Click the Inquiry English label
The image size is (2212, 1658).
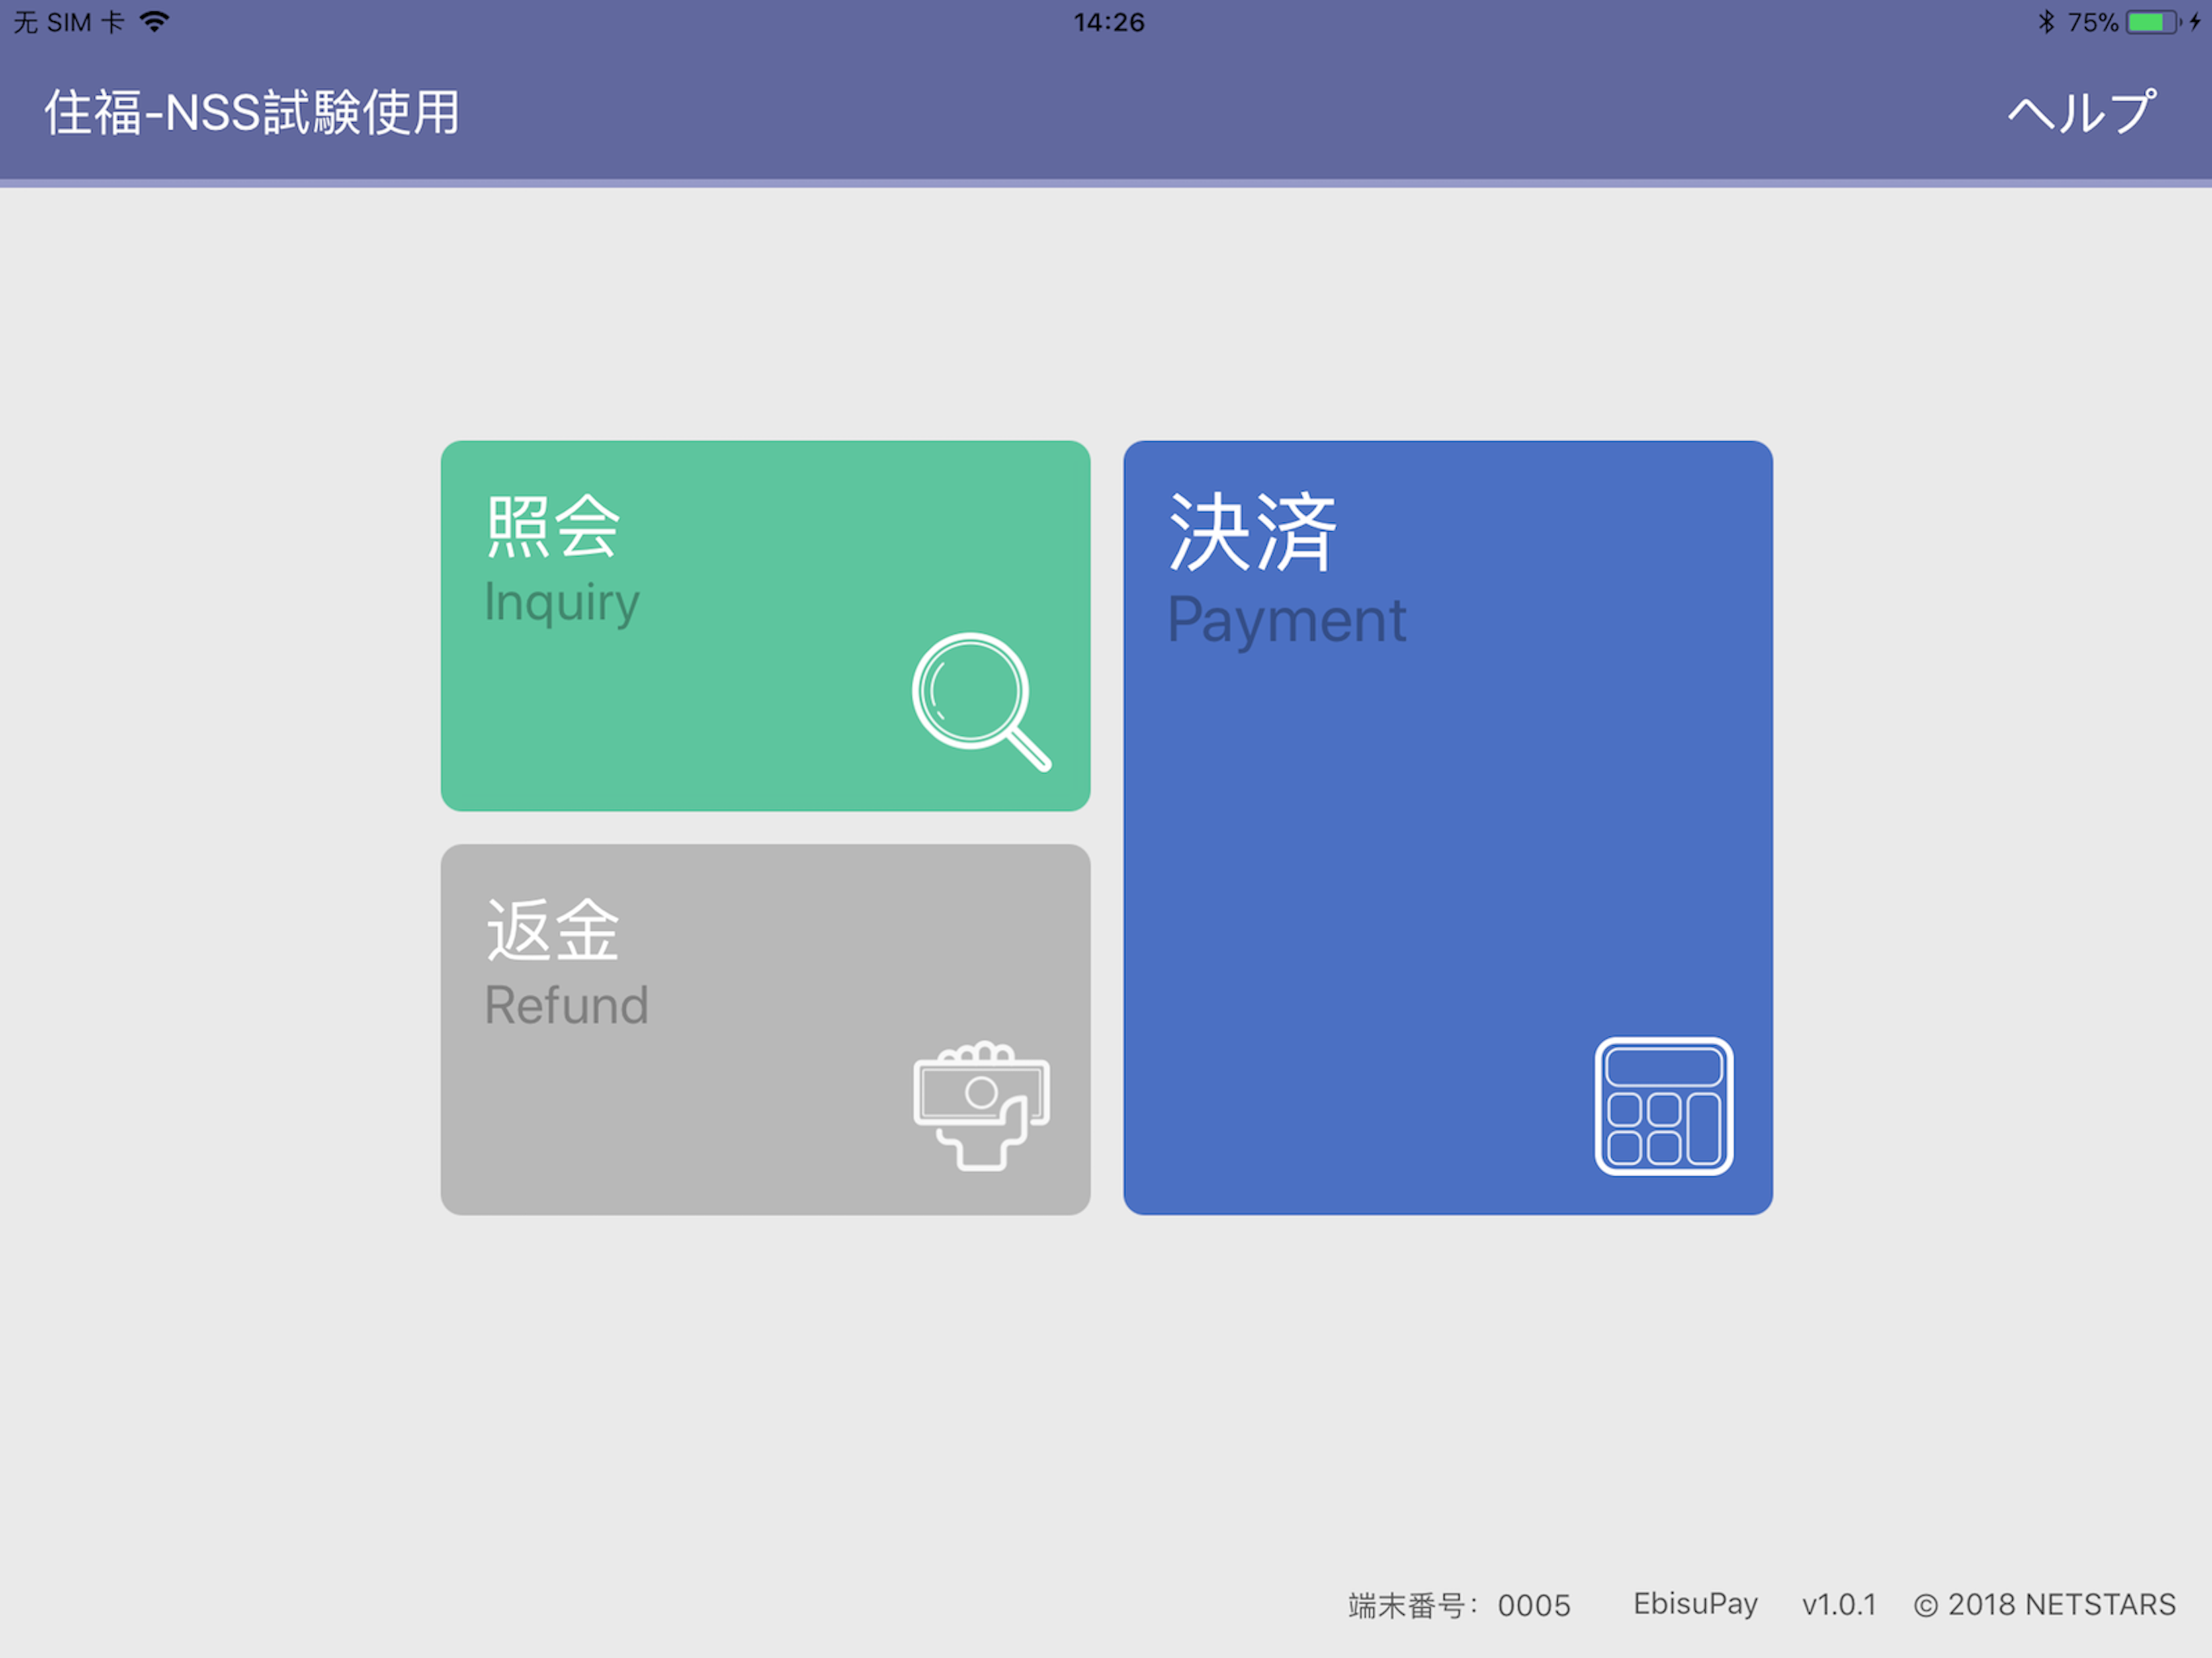click(561, 603)
